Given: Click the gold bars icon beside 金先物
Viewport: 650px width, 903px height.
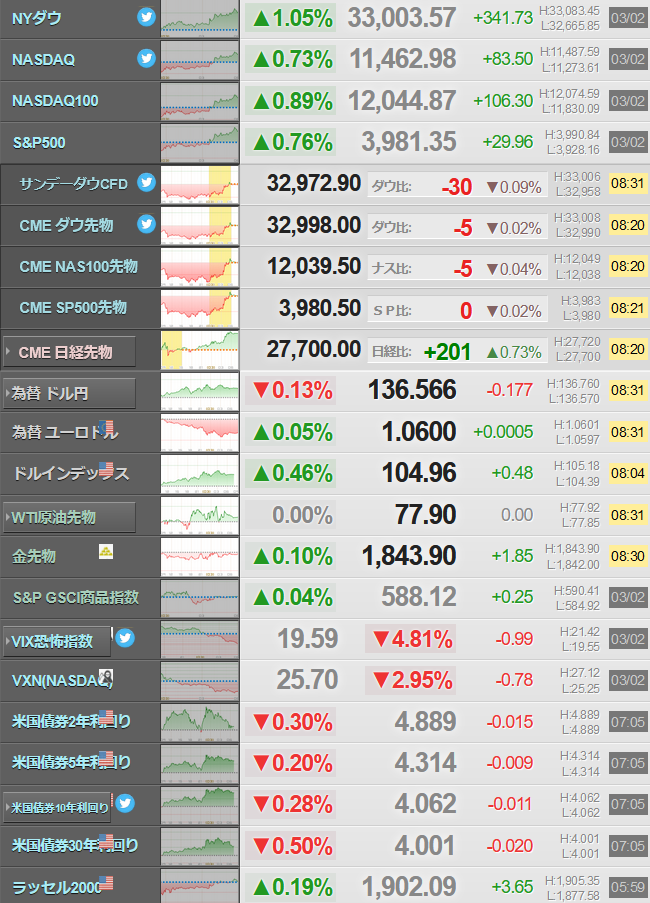Looking at the screenshot, I should point(106,552).
